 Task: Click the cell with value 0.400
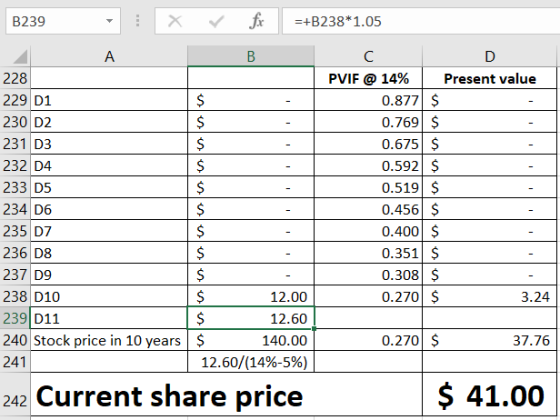click(368, 231)
